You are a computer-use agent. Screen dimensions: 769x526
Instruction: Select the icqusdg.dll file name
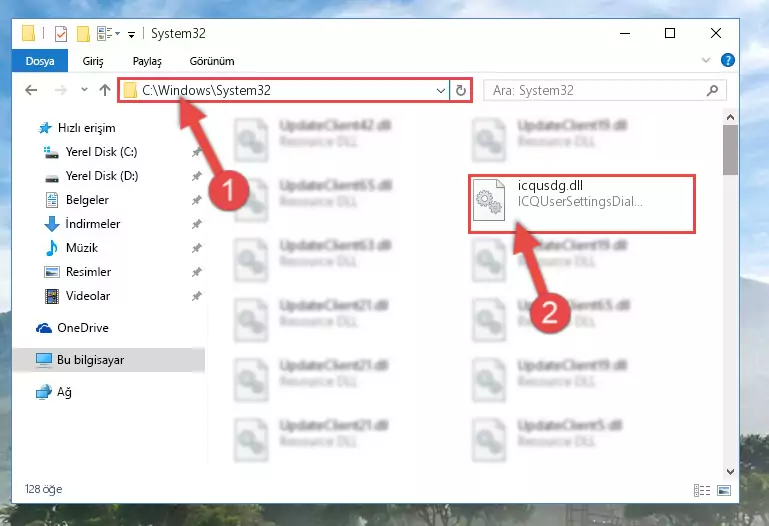[x=550, y=186]
